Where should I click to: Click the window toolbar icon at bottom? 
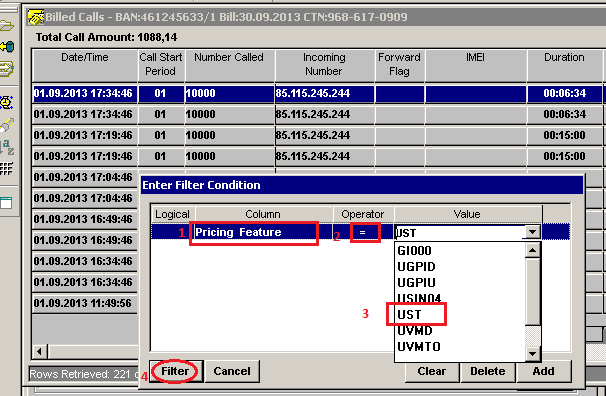[x=6, y=202]
